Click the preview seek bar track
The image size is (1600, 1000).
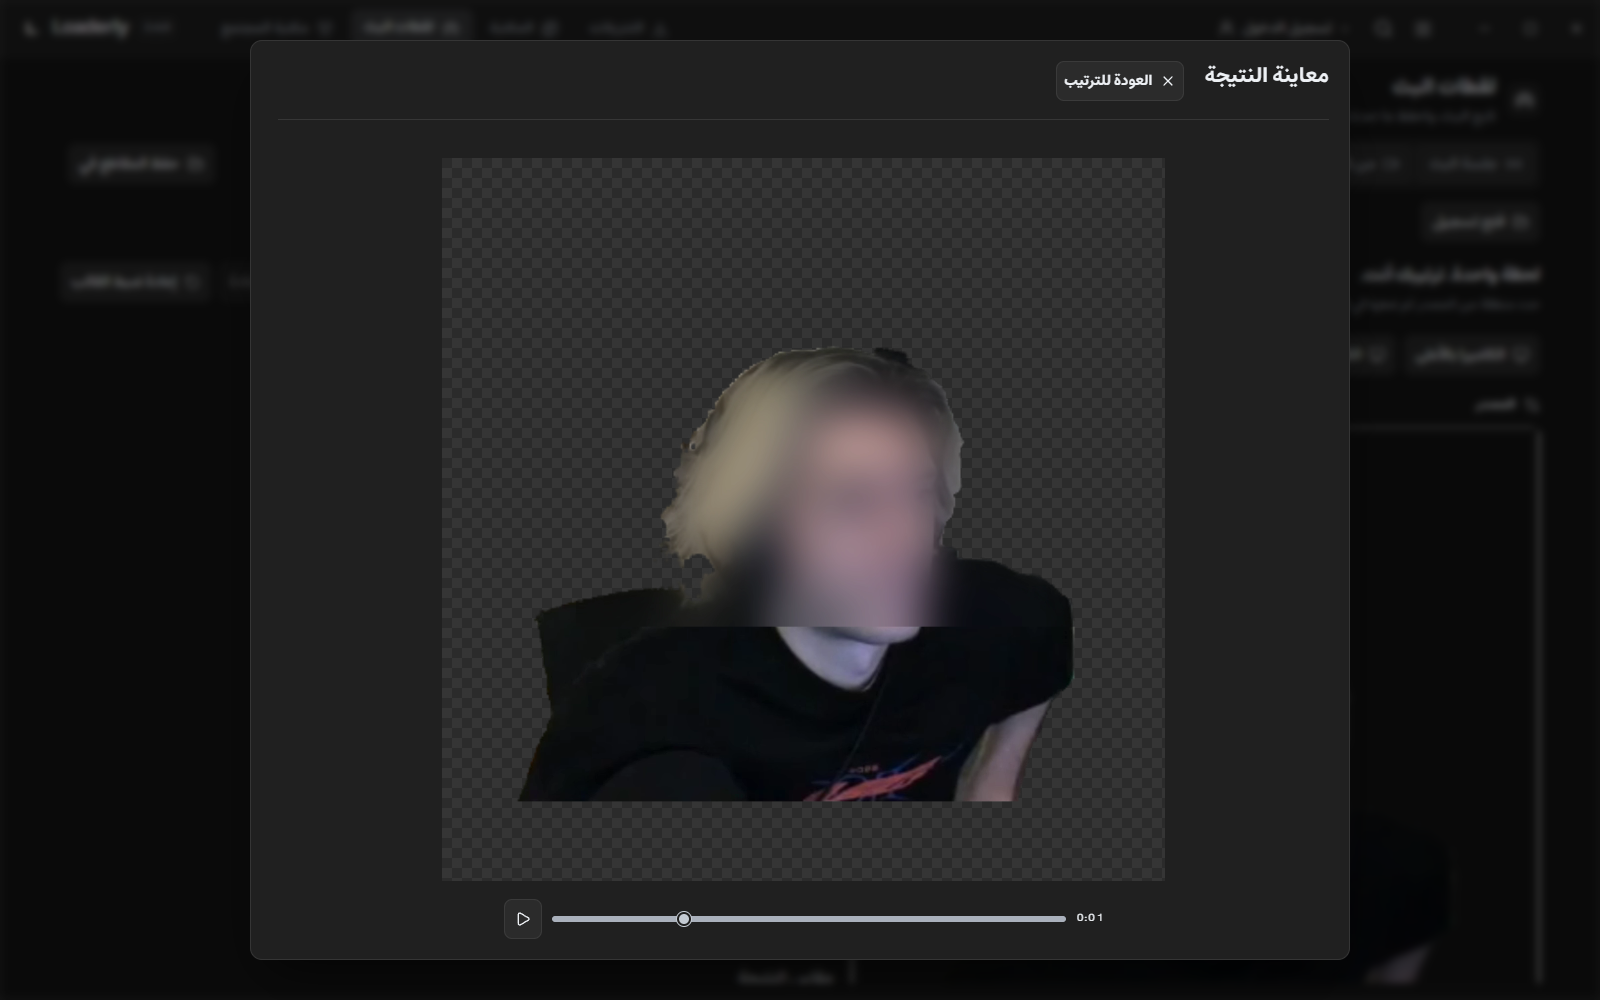coord(808,919)
